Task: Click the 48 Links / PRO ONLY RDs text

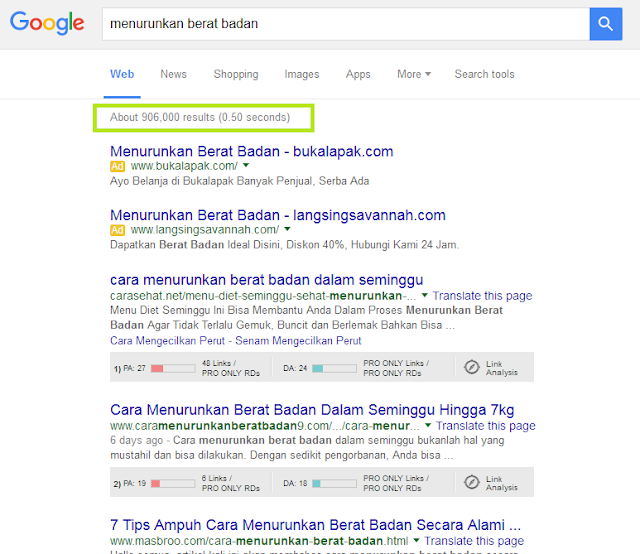Action: tap(231, 368)
